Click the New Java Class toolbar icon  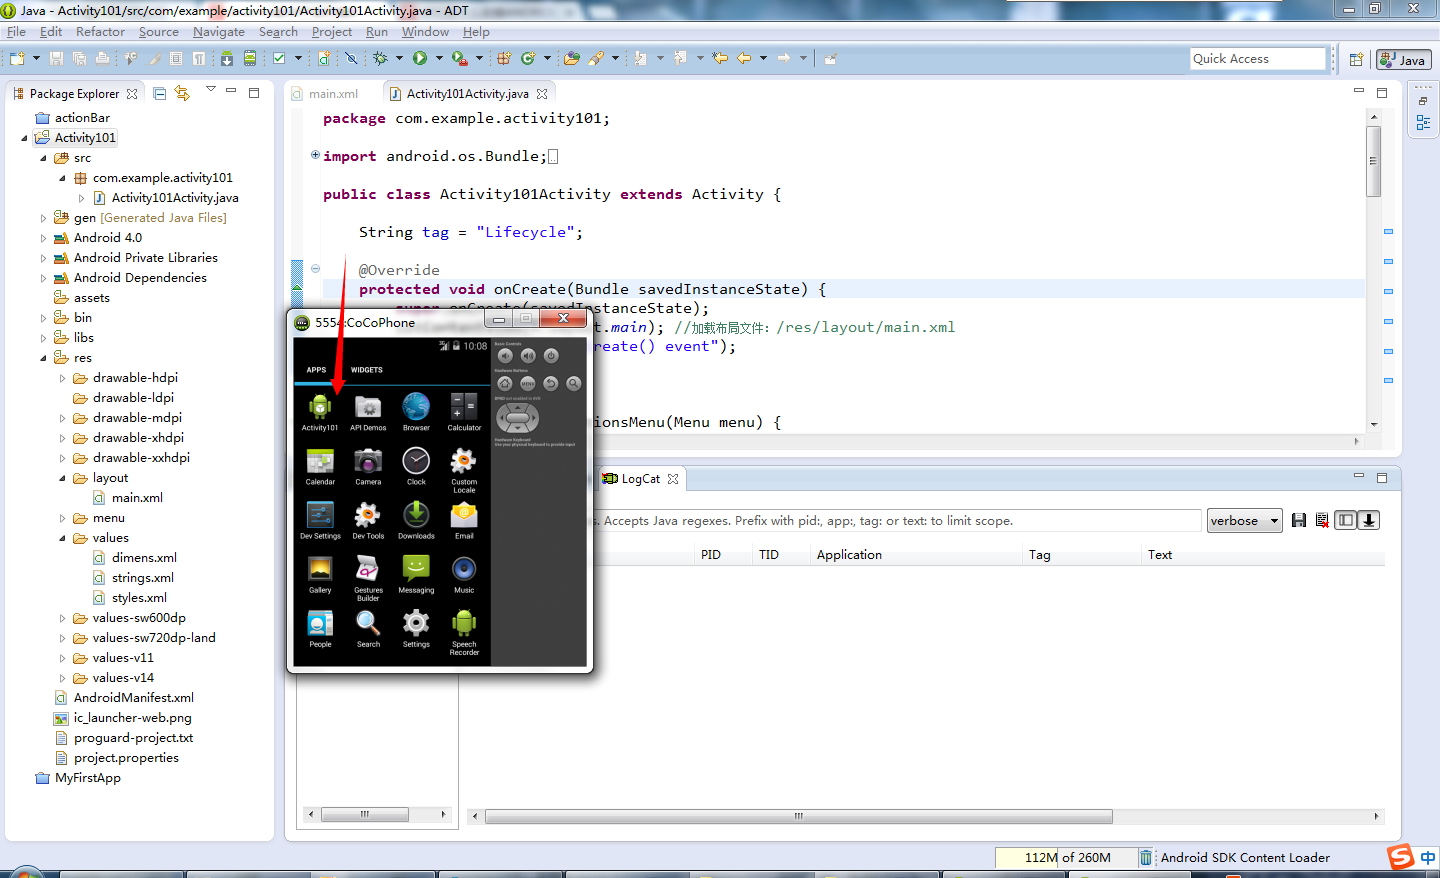click(x=528, y=58)
